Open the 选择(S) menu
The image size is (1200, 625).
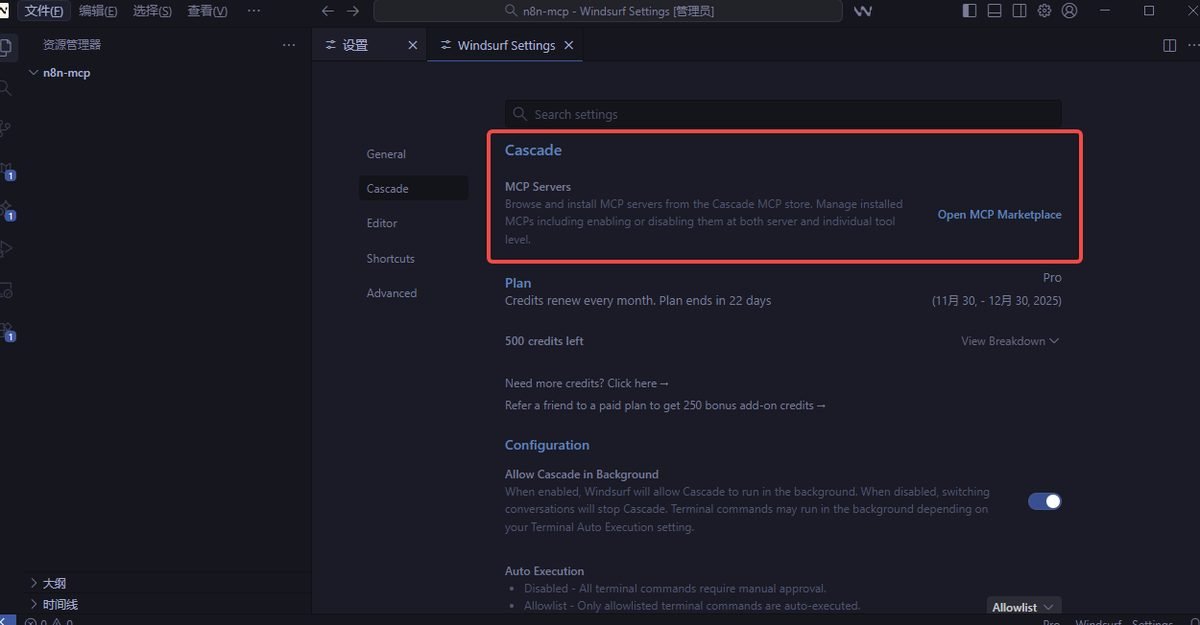pyautogui.click(x=152, y=11)
